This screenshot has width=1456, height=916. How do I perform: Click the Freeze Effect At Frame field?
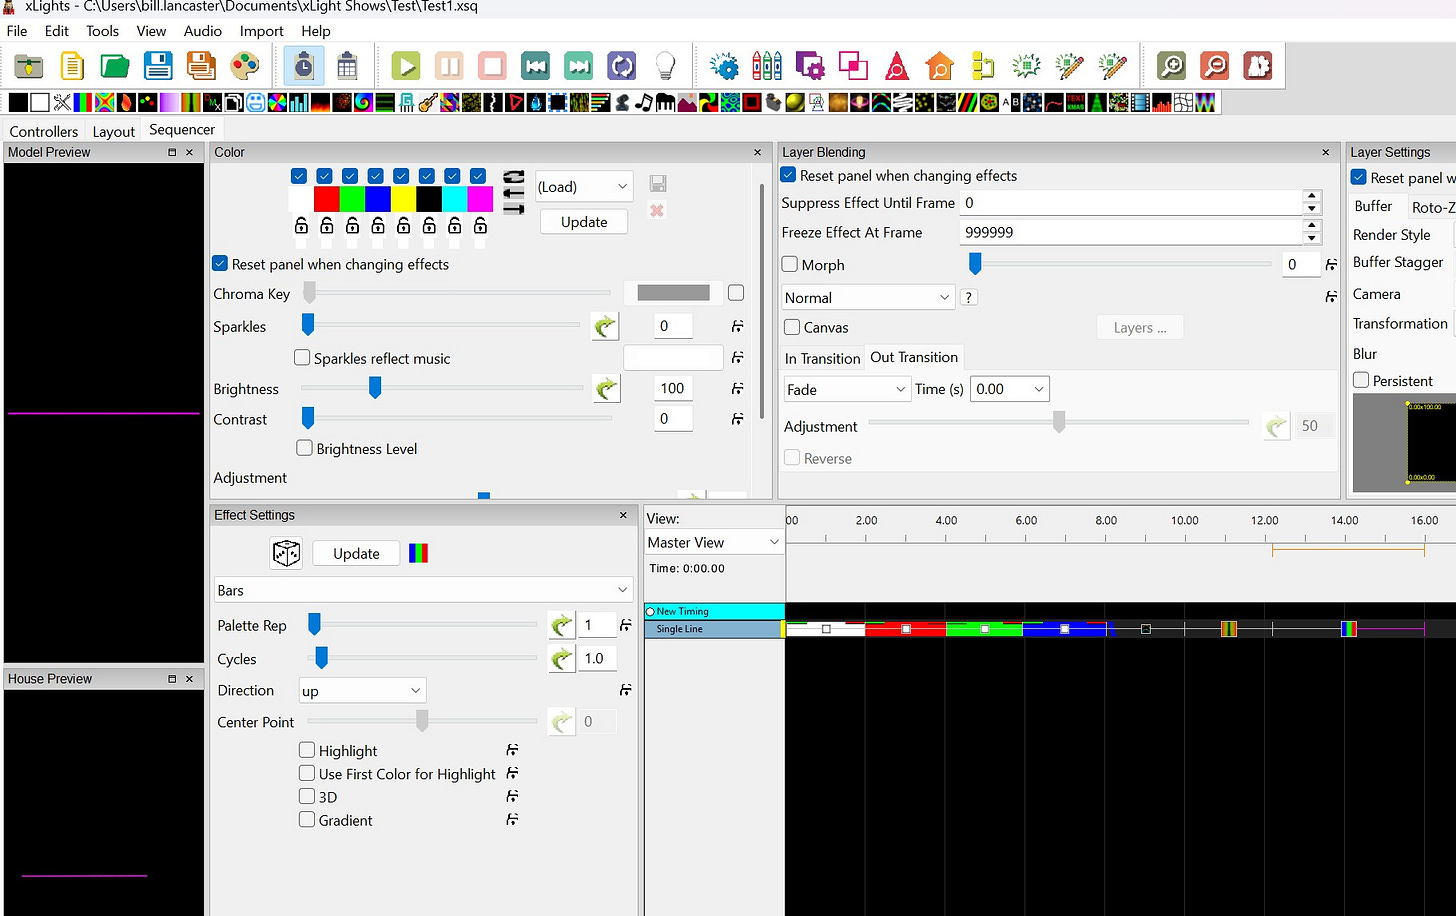1132,232
